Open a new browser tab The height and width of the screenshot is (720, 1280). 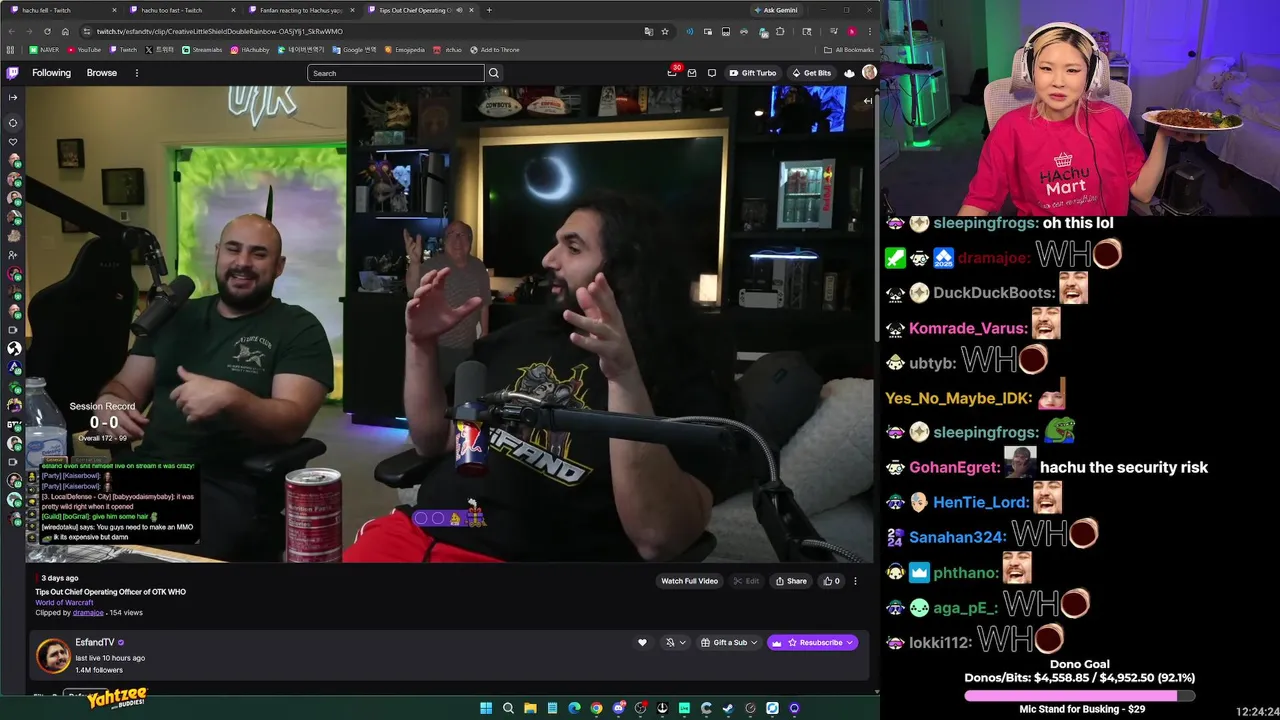[489, 10]
